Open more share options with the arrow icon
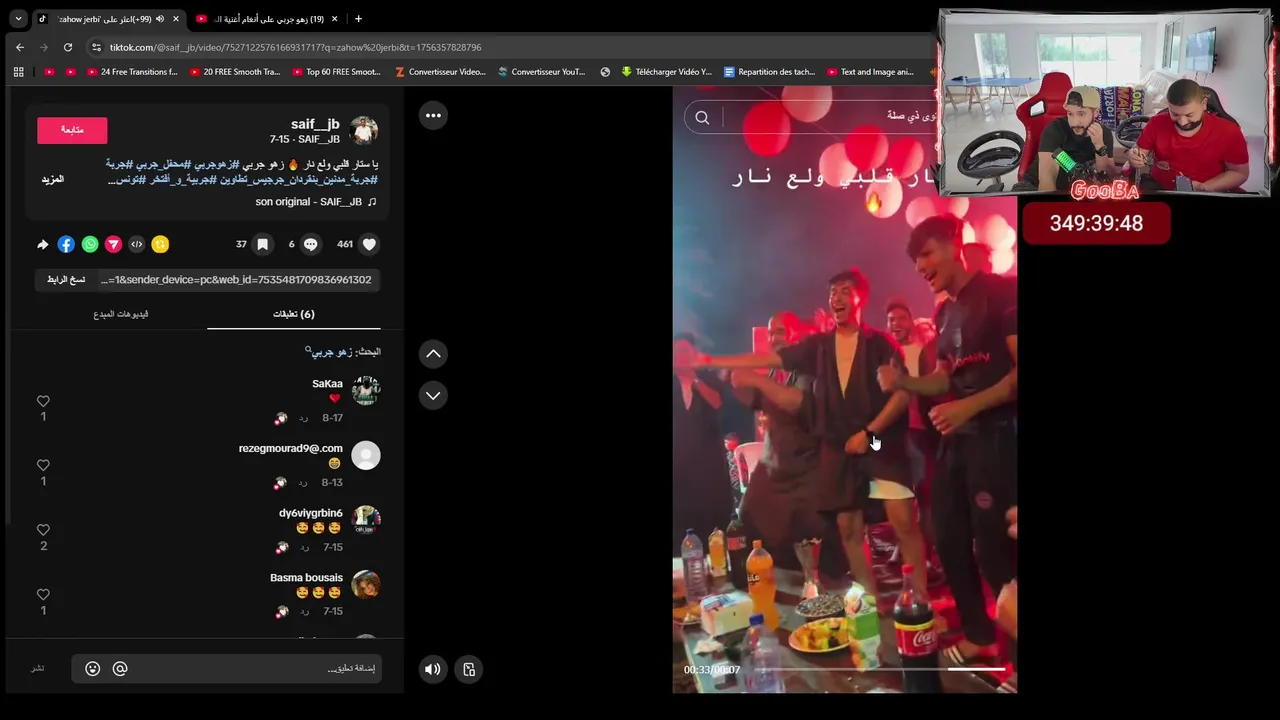 [x=42, y=244]
